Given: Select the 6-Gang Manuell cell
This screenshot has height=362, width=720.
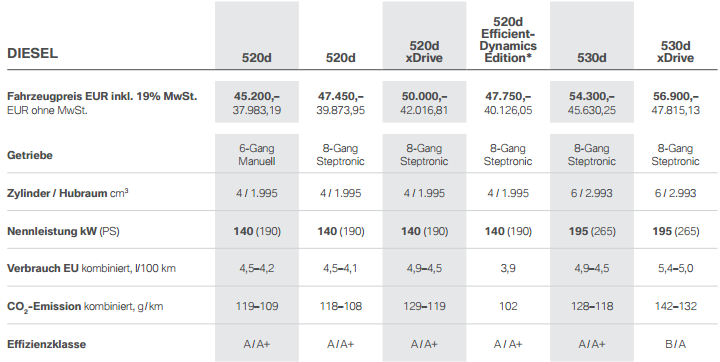Looking at the screenshot, I should pos(257,155).
